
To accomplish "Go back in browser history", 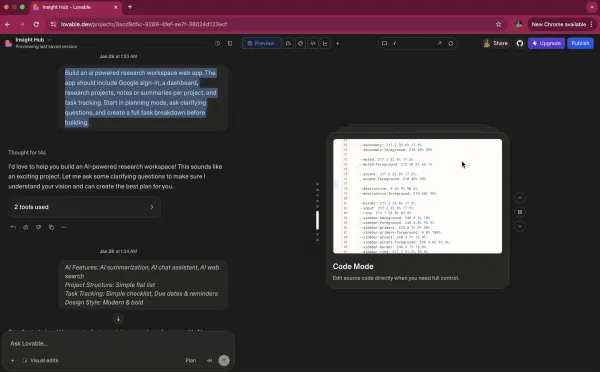I will coord(8,24).
